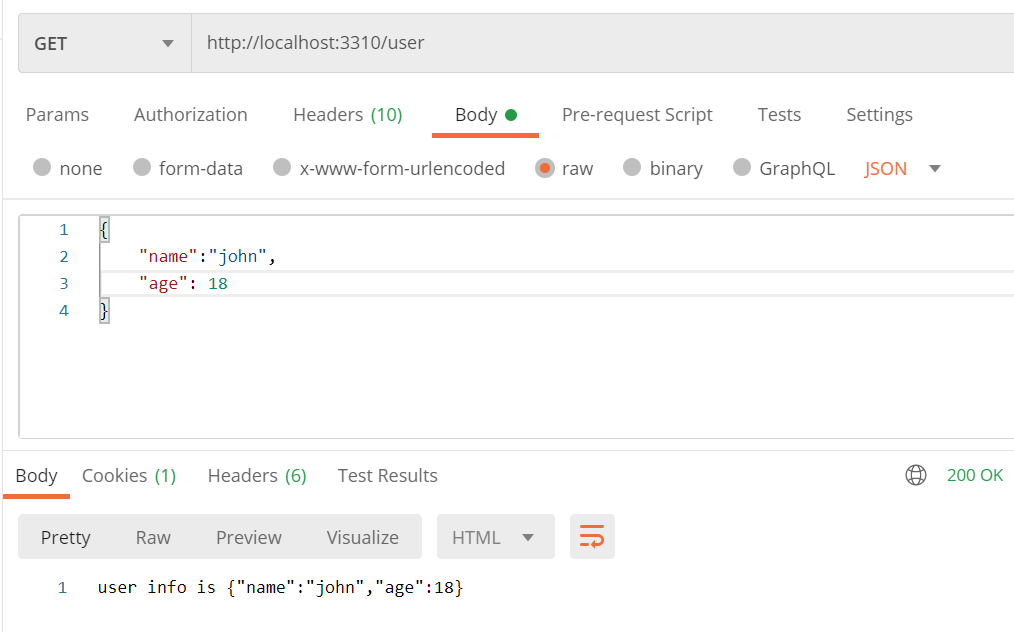The height and width of the screenshot is (632, 1014).
Task: Switch to the Params tab
Action: tap(57, 115)
